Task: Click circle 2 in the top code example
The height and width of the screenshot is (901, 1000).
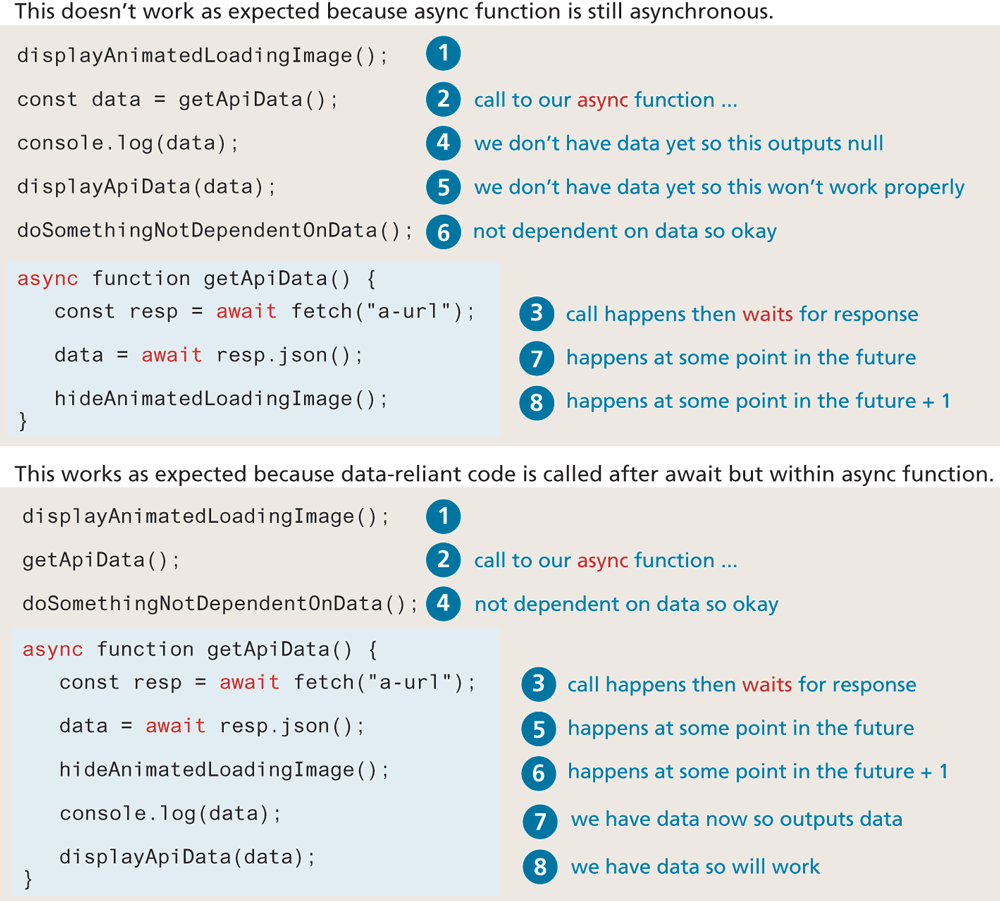Action: point(443,99)
